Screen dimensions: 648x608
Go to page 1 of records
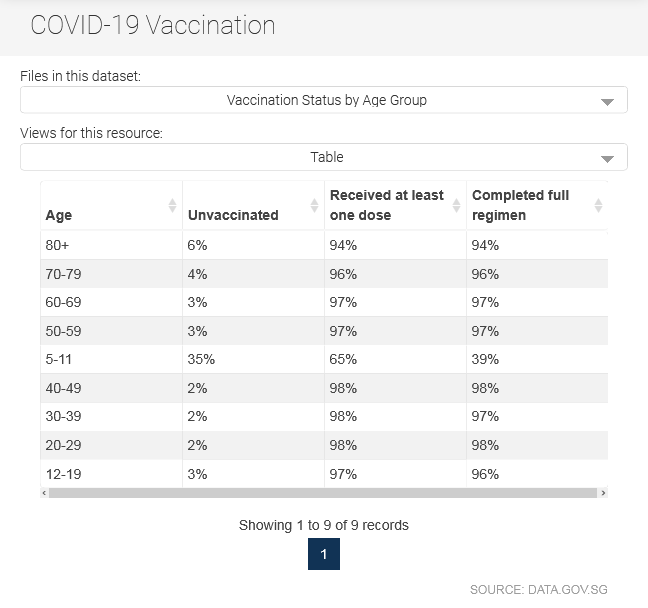click(324, 554)
